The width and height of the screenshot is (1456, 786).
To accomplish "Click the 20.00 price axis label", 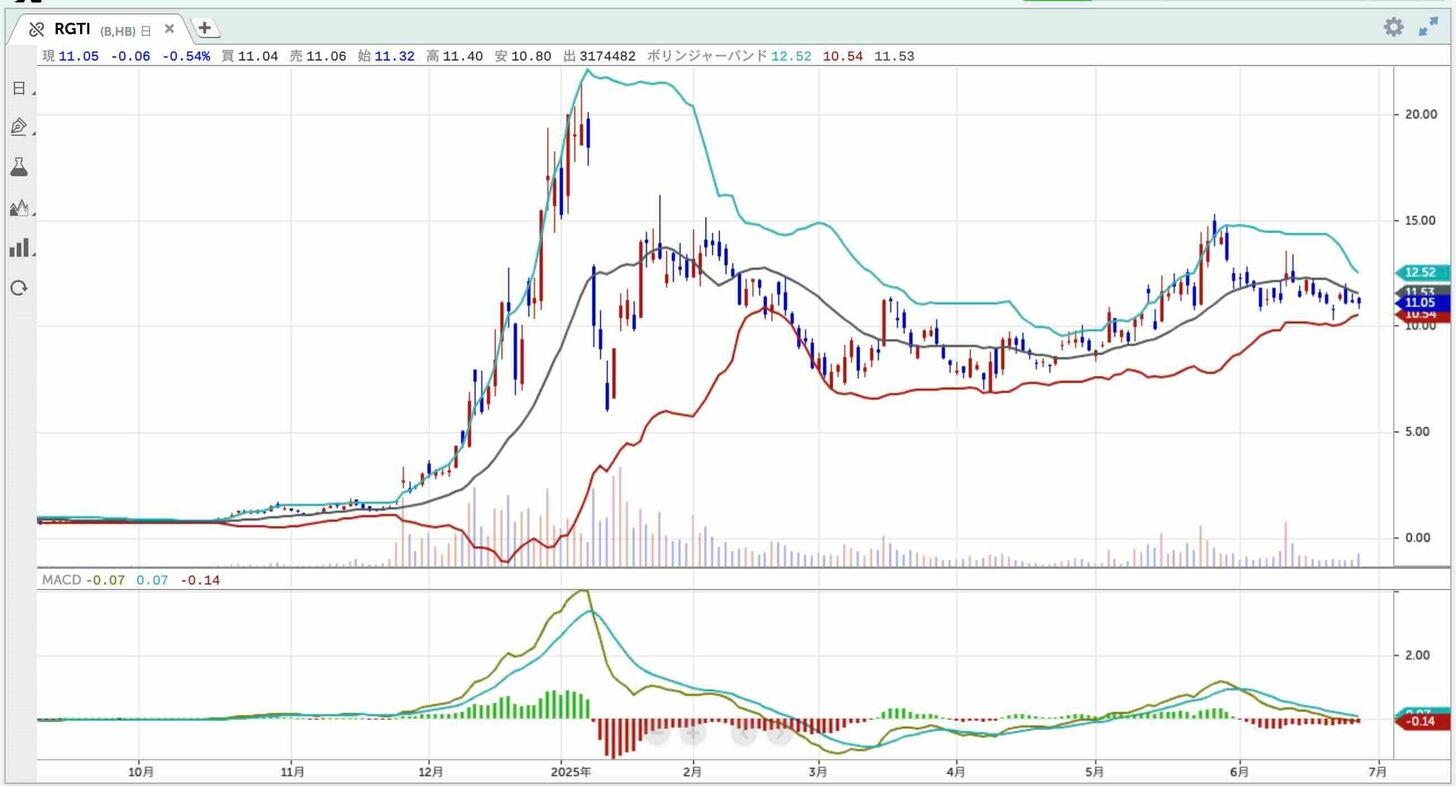I will click(x=1420, y=114).
